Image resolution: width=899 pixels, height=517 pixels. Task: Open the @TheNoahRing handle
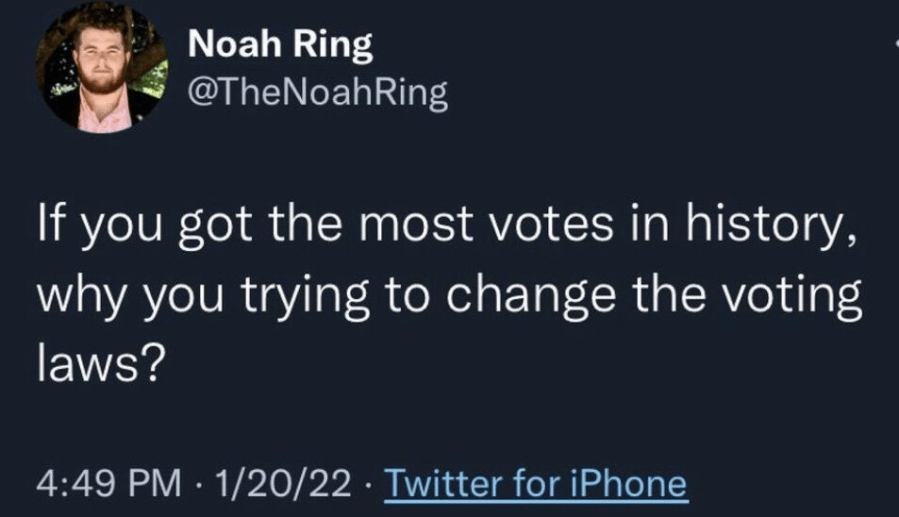coord(318,94)
